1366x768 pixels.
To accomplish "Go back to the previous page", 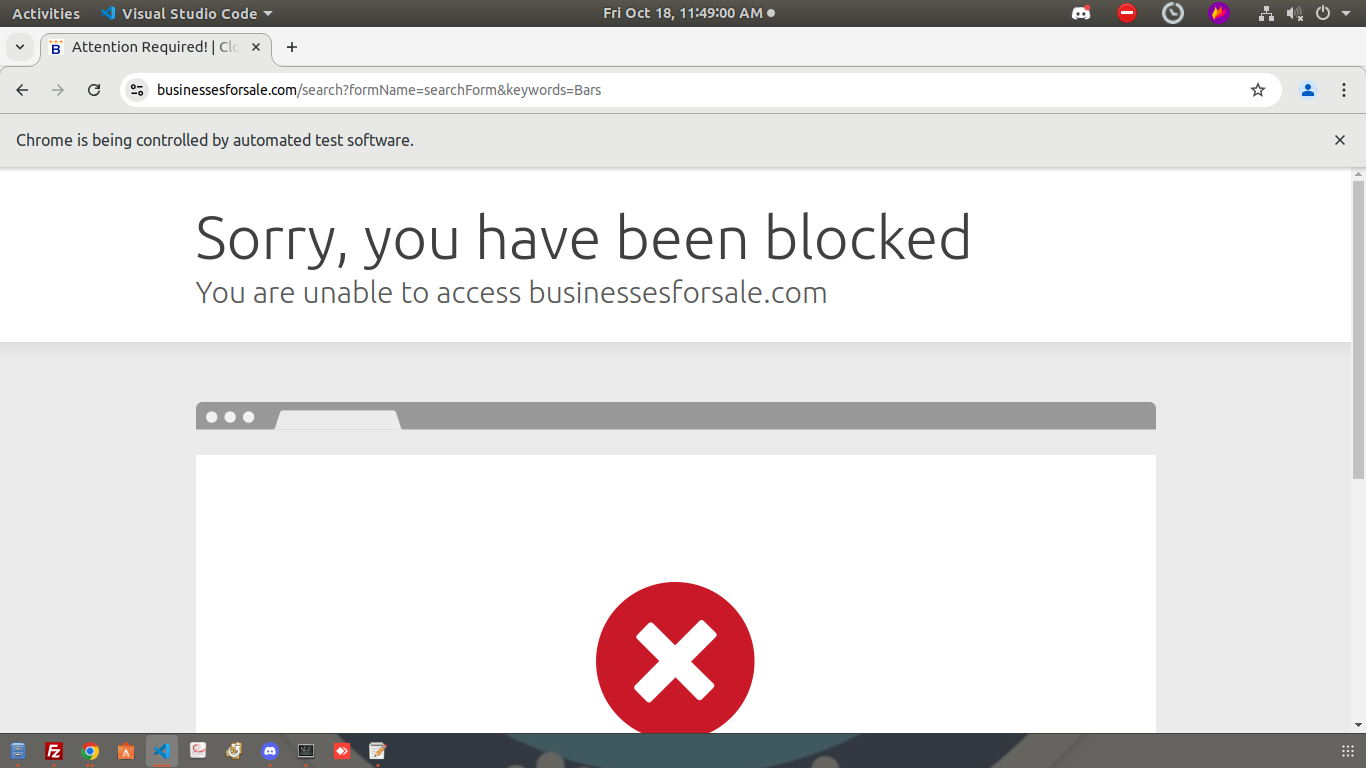I will click(22, 90).
